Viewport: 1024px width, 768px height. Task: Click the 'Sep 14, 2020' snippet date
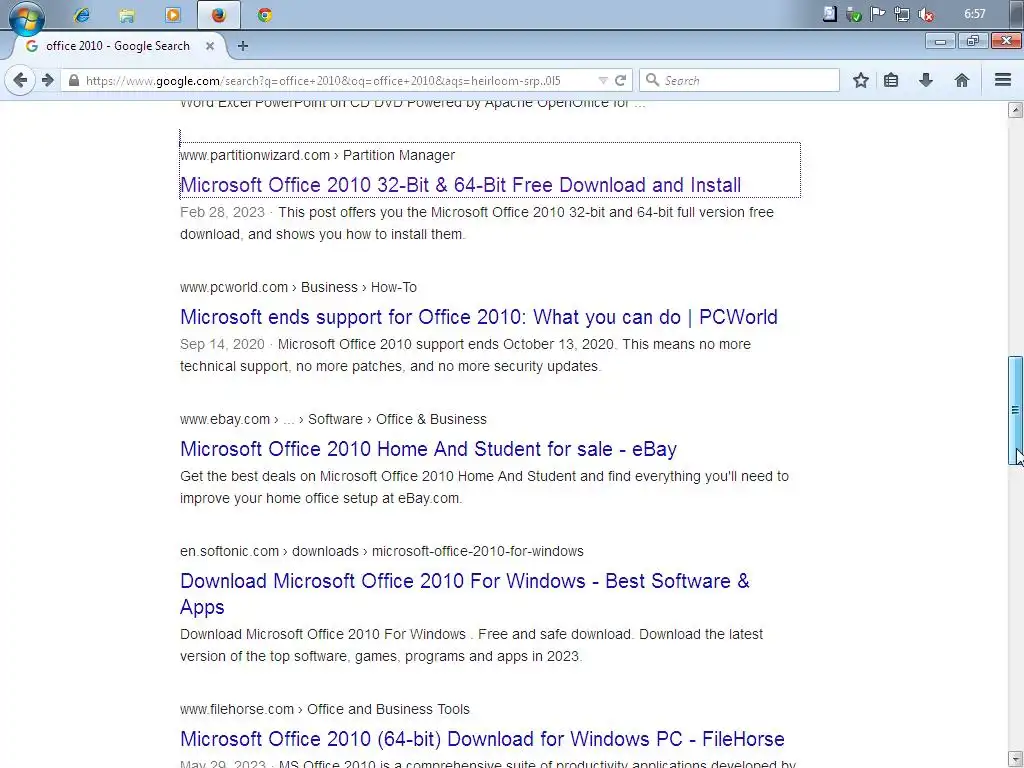tap(222, 344)
